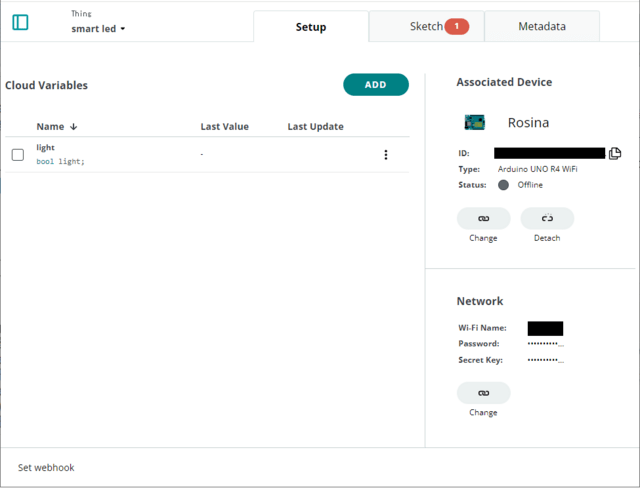
Task: Click the Sketch notification badge
Action: [x=456, y=26]
